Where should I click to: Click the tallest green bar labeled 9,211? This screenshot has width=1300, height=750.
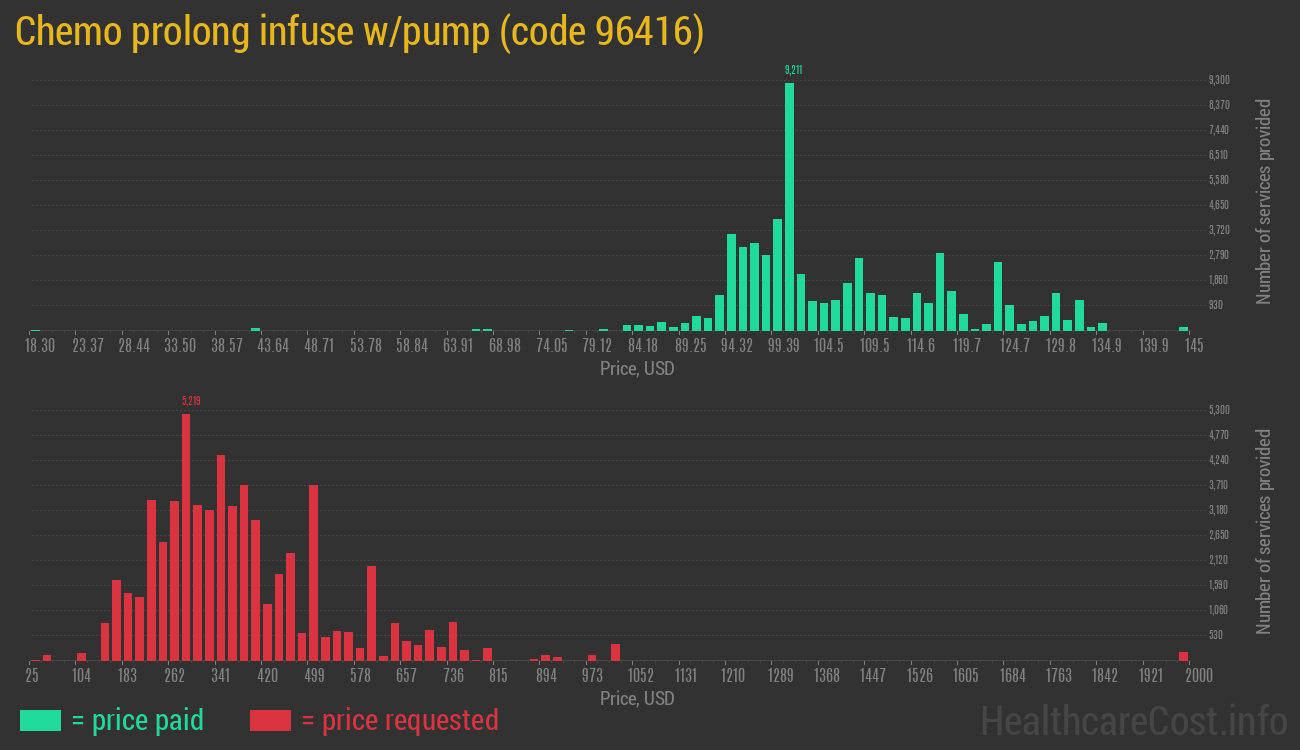coord(789,205)
